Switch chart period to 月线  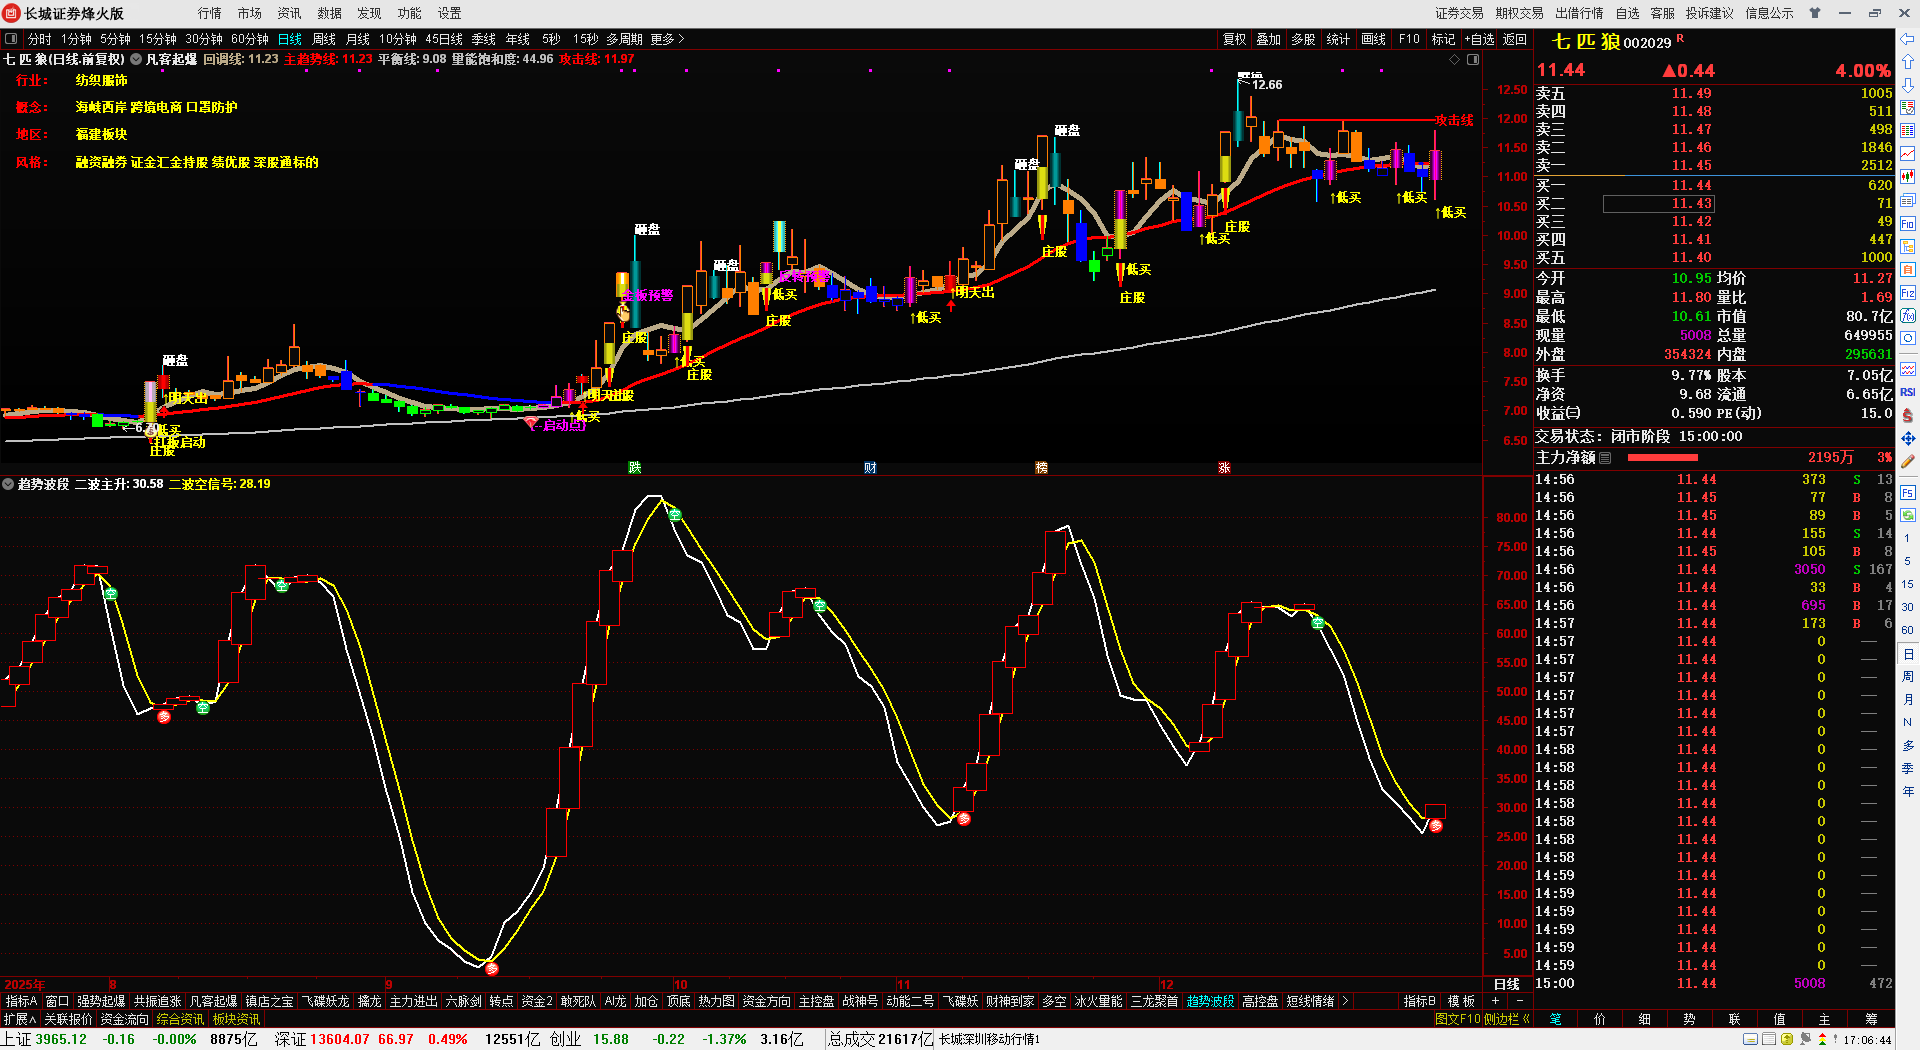point(358,39)
